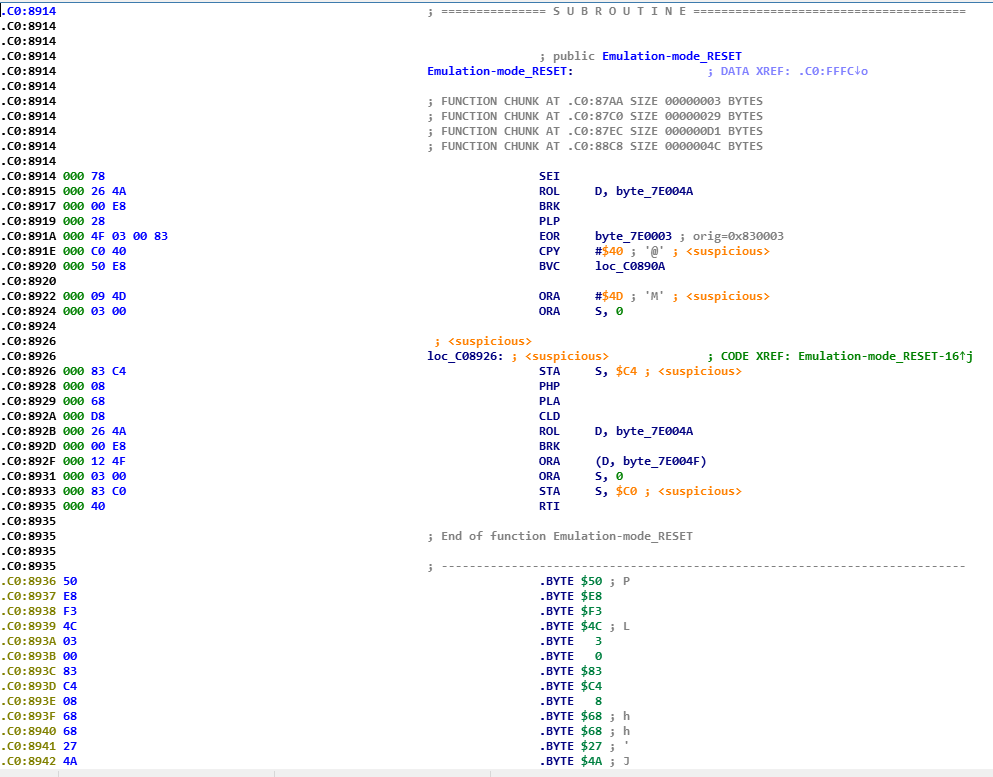
Task: Click byte_7E0003 operand in EOR instruction
Action: pos(633,236)
